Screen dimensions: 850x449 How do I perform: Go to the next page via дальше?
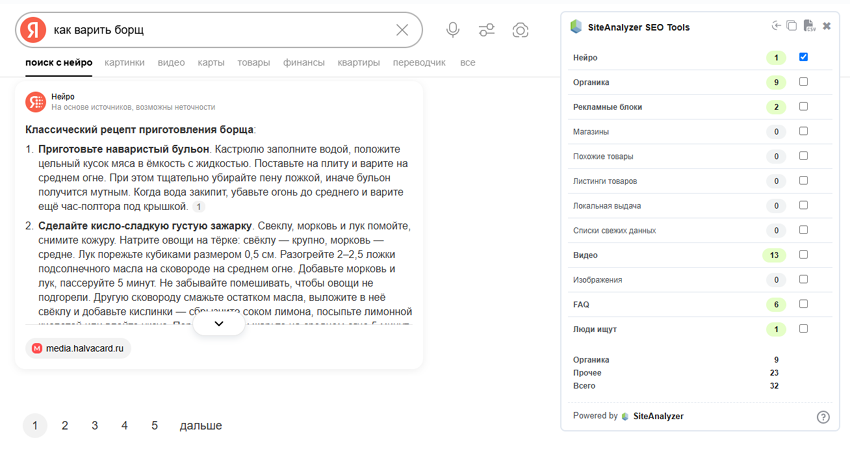[200, 425]
